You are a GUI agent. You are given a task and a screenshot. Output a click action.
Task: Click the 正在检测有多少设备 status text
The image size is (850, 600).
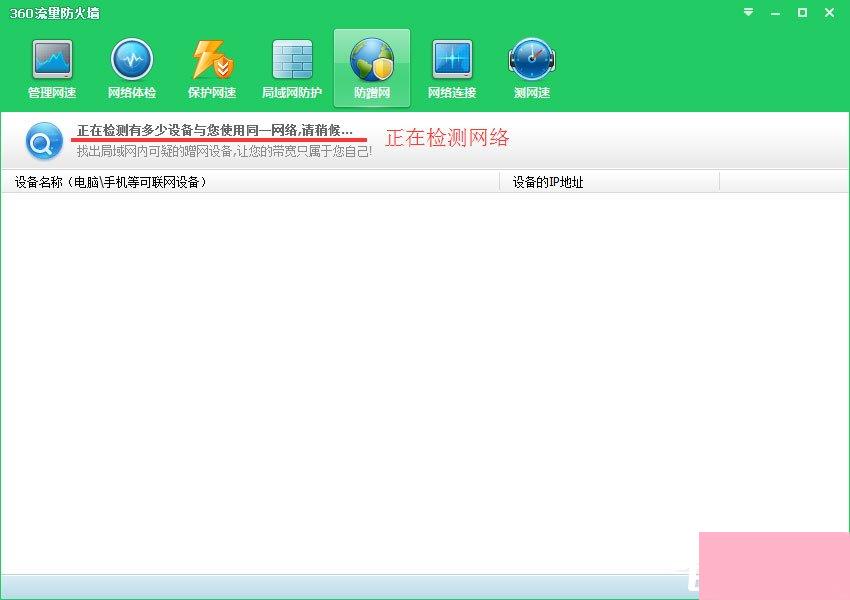point(215,131)
